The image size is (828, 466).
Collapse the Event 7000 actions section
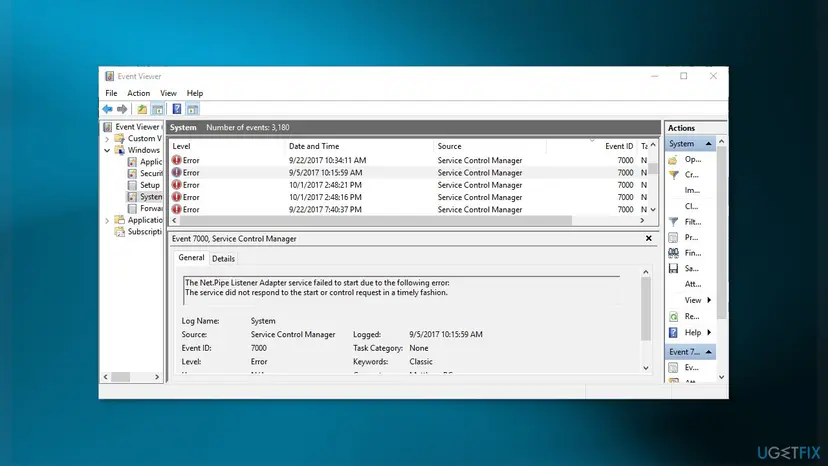(x=709, y=352)
